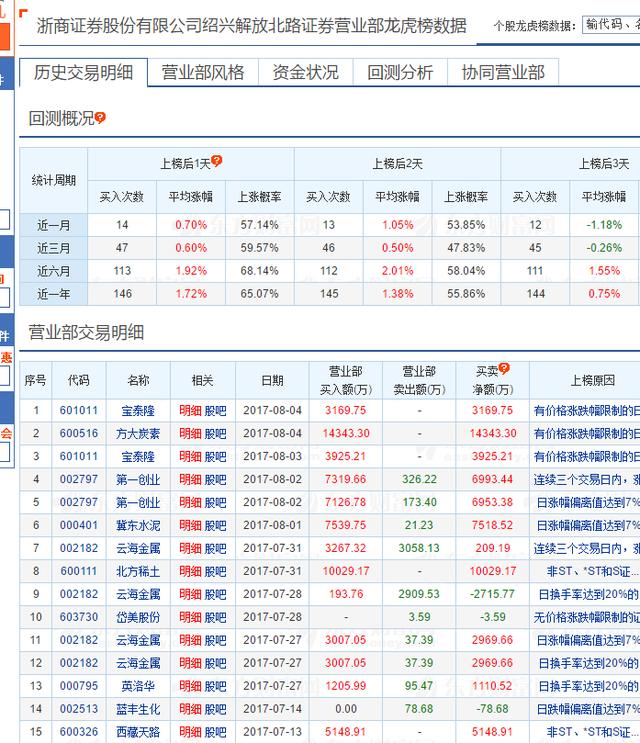Open the 资金状况 tab

coord(306,72)
